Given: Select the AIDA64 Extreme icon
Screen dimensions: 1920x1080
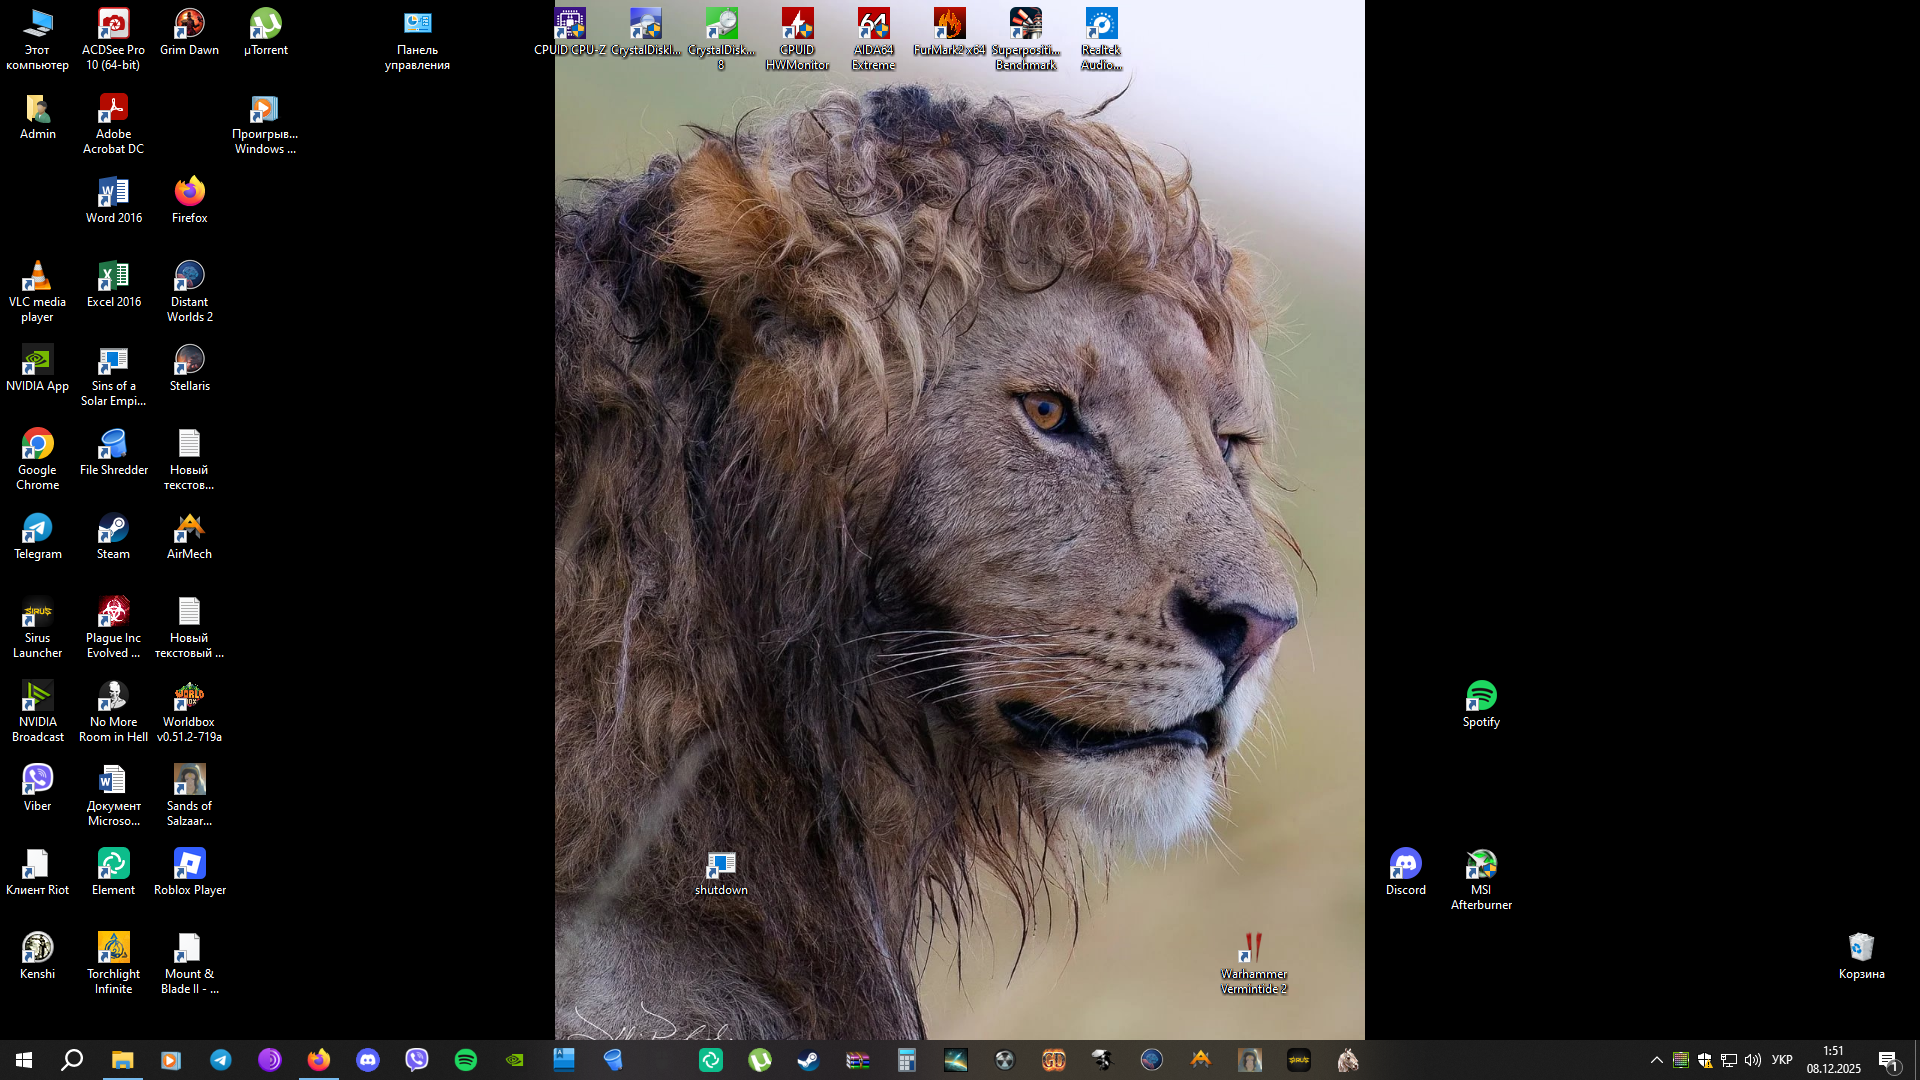Looking at the screenshot, I should 873,37.
